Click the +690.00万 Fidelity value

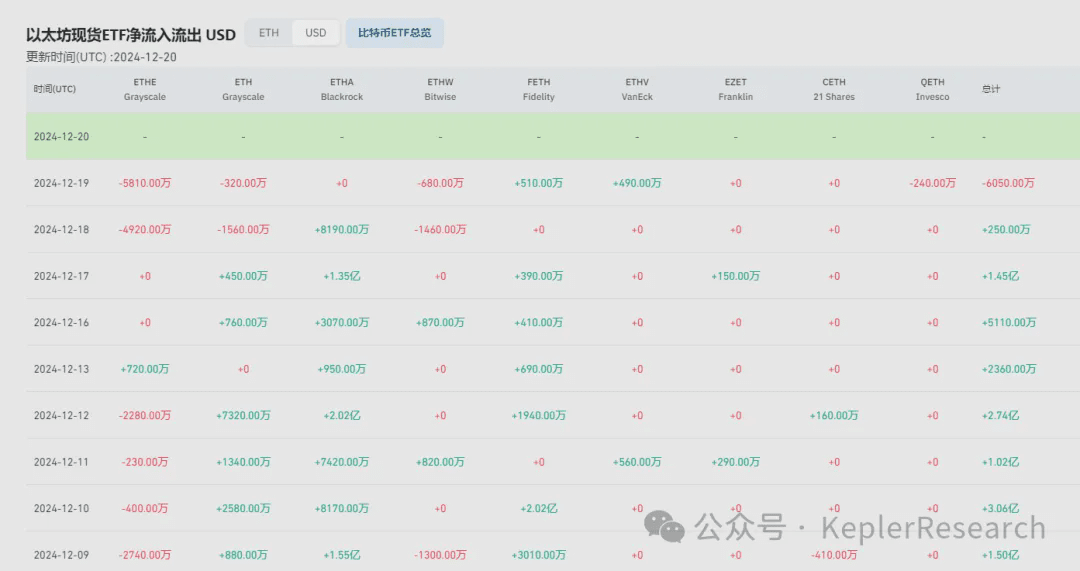pos(539,369)
